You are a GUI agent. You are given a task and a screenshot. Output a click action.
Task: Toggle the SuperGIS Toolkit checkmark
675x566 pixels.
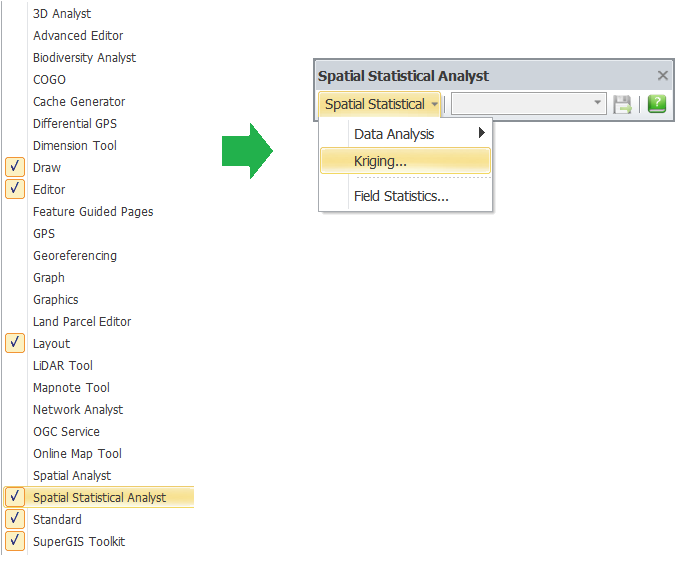tap(15, 541)
